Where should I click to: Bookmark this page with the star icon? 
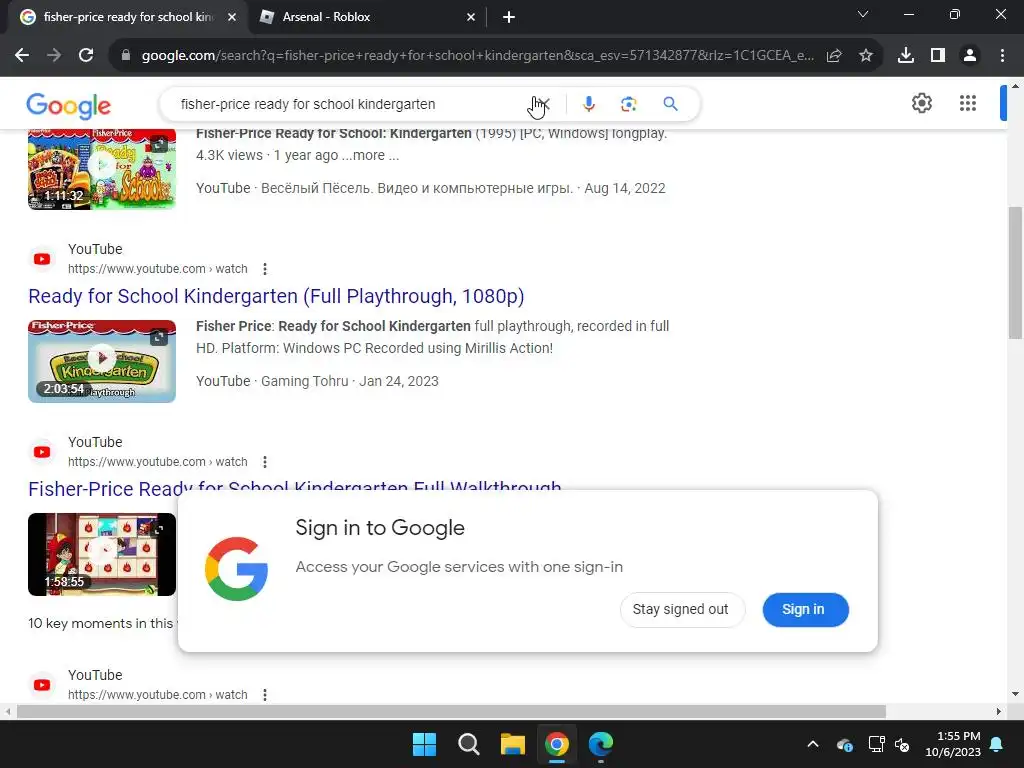pos(866,56)
